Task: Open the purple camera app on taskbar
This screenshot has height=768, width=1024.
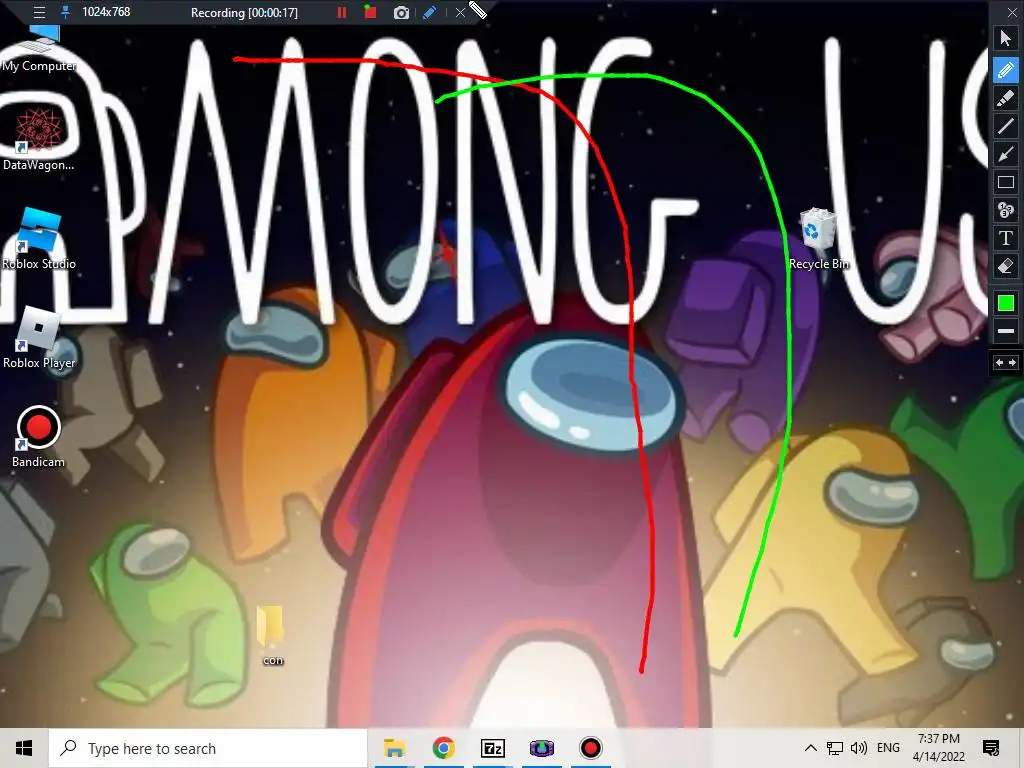Action: pyautogui.click(x=541, y=748)
